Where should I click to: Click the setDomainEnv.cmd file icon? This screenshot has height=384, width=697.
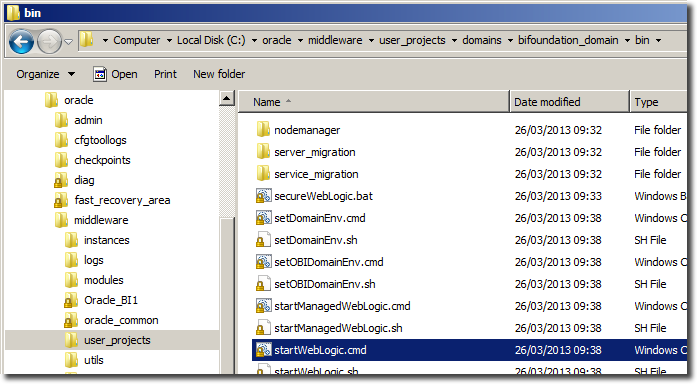point(263,218)
